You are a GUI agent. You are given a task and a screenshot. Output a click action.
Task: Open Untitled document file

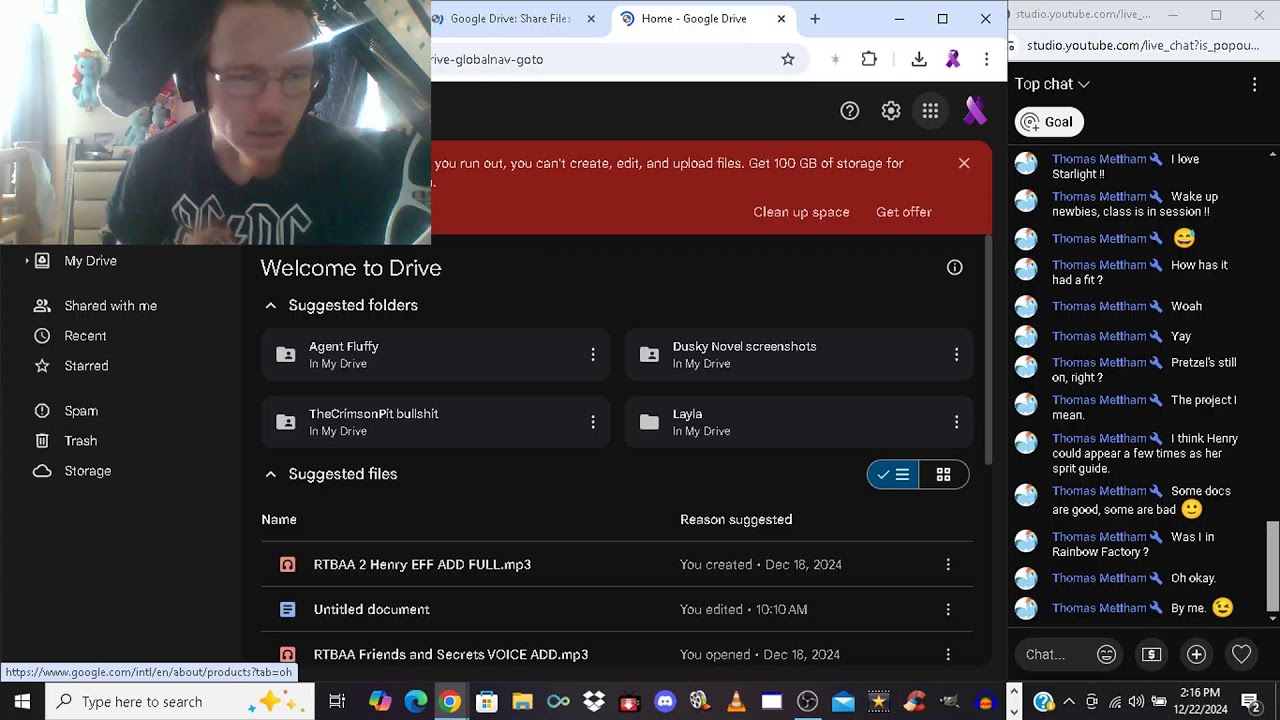(x=371, y=610)
